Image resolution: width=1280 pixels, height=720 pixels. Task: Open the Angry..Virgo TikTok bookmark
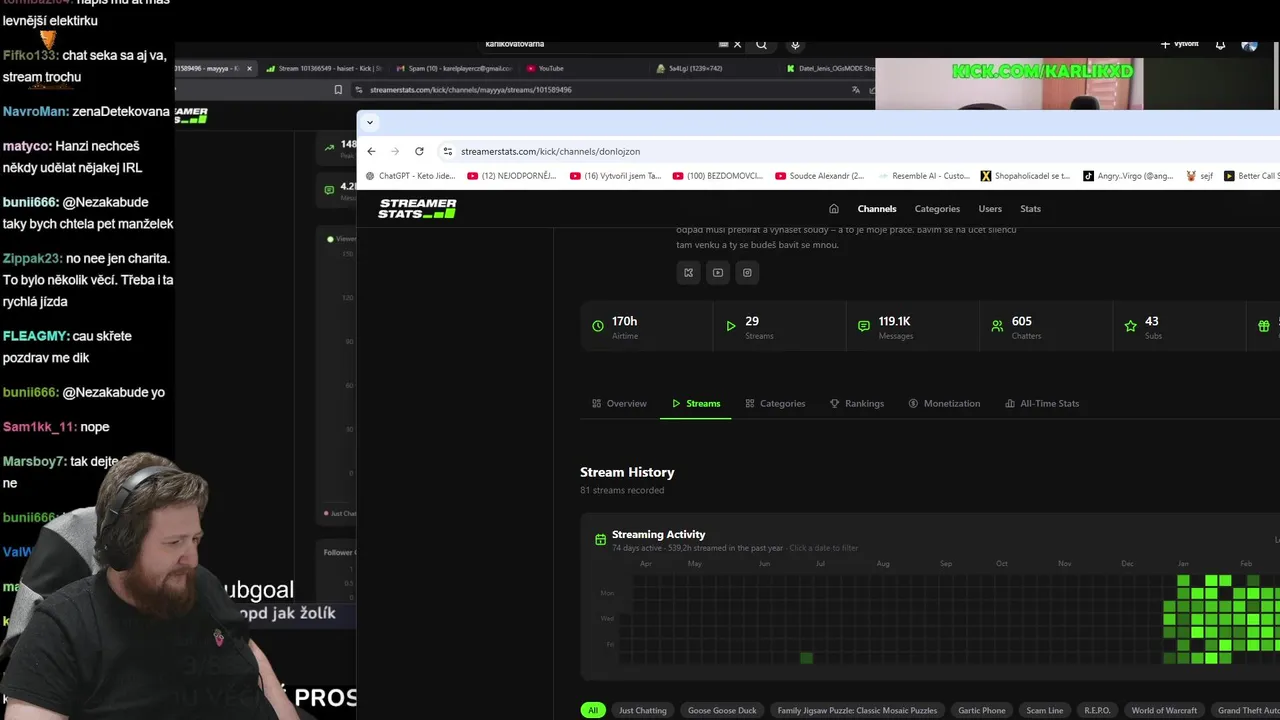coord(1129,176)
